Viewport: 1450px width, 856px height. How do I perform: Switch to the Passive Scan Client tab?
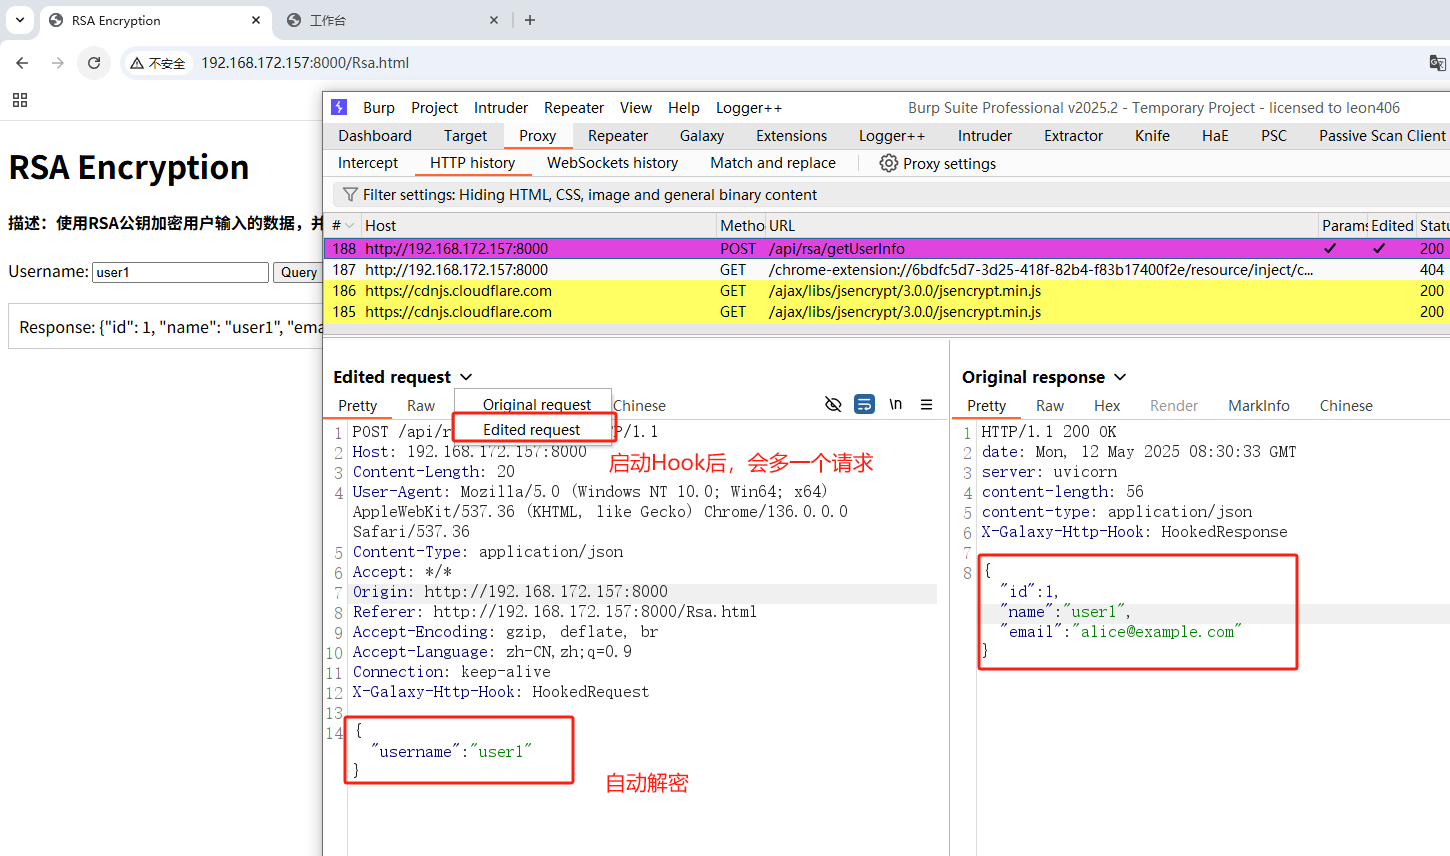pyautogui.click(x=1382, y=135)
